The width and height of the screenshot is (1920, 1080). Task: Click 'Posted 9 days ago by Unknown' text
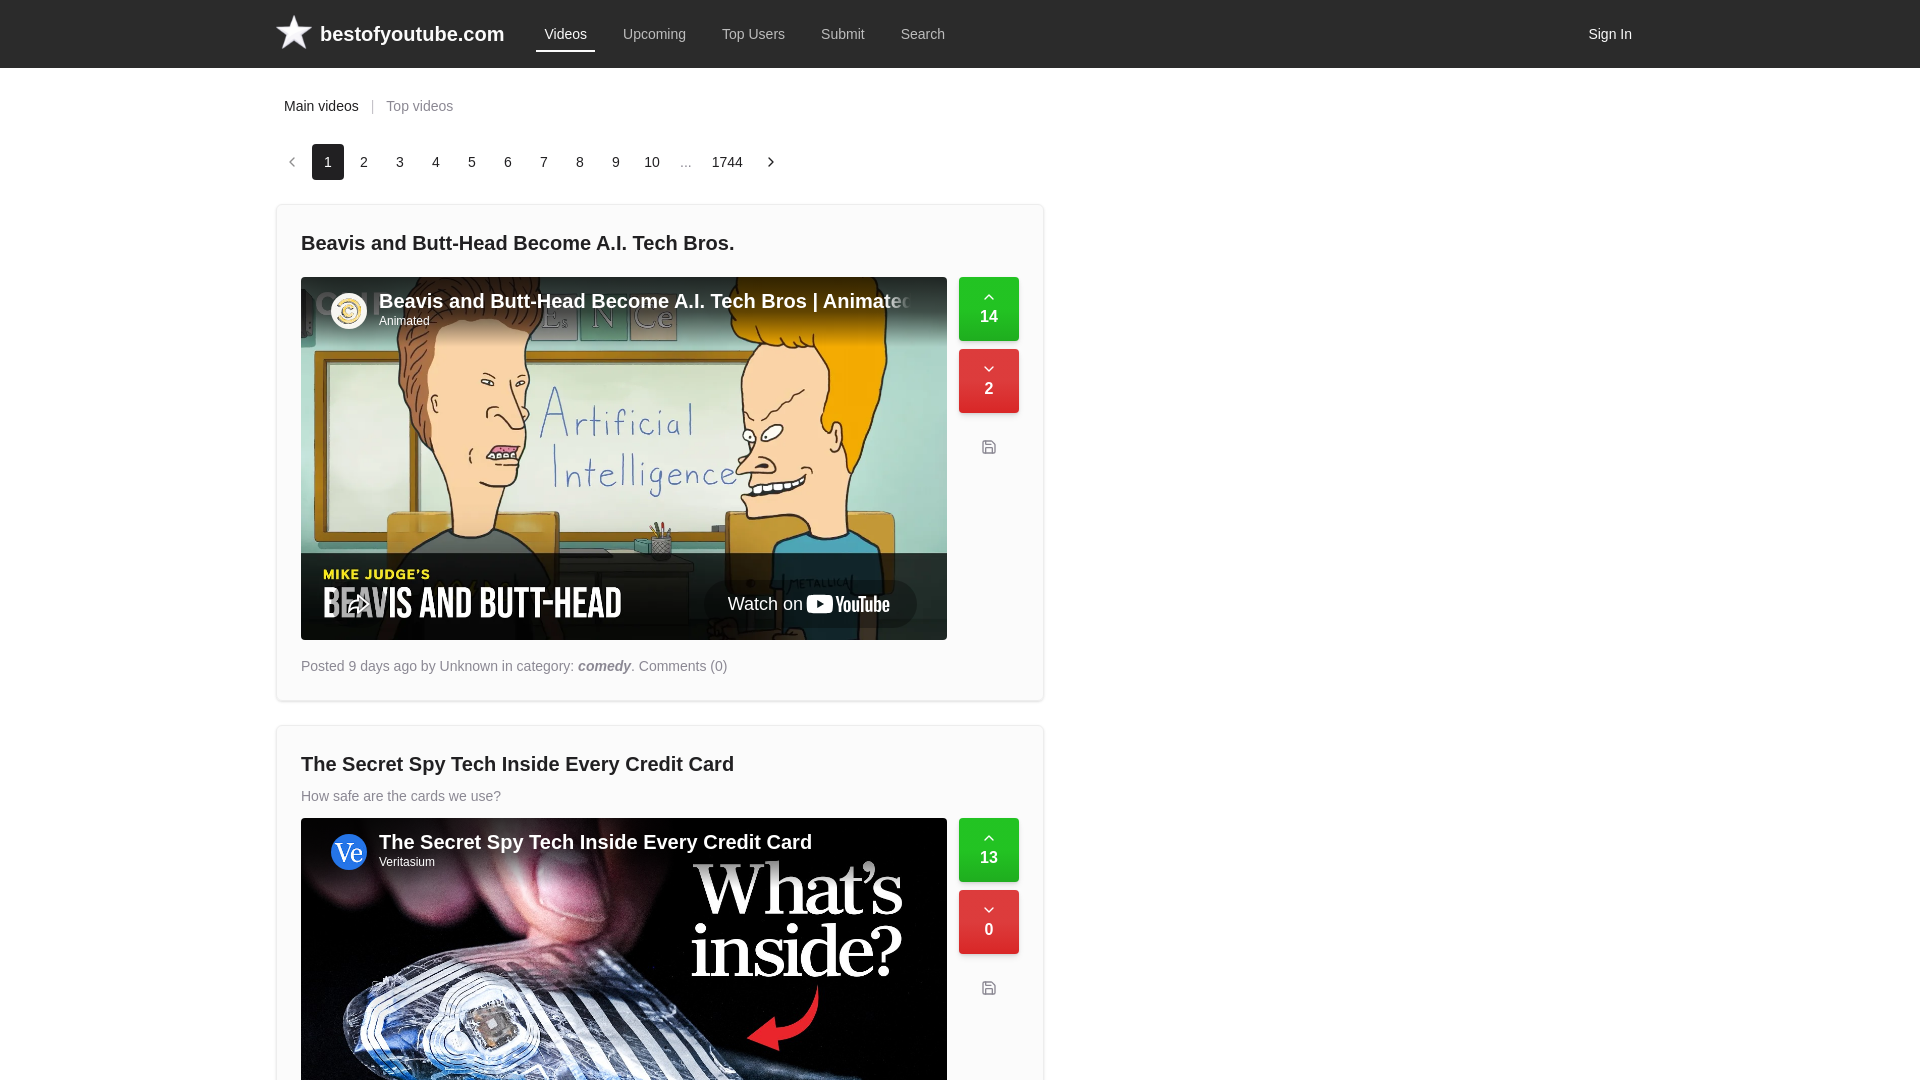[x=399, y=666]
